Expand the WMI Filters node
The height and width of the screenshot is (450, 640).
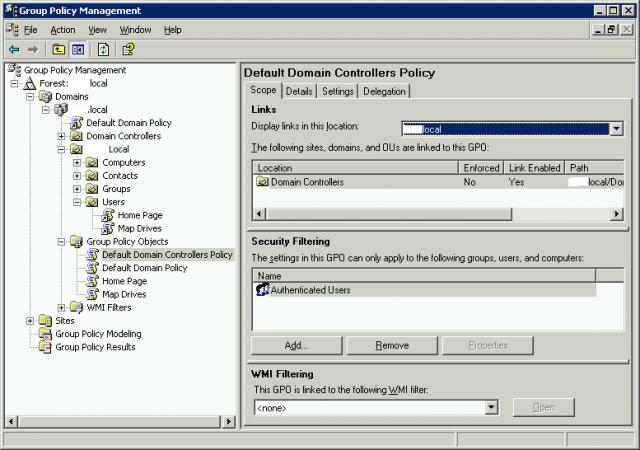click(61, 307)
